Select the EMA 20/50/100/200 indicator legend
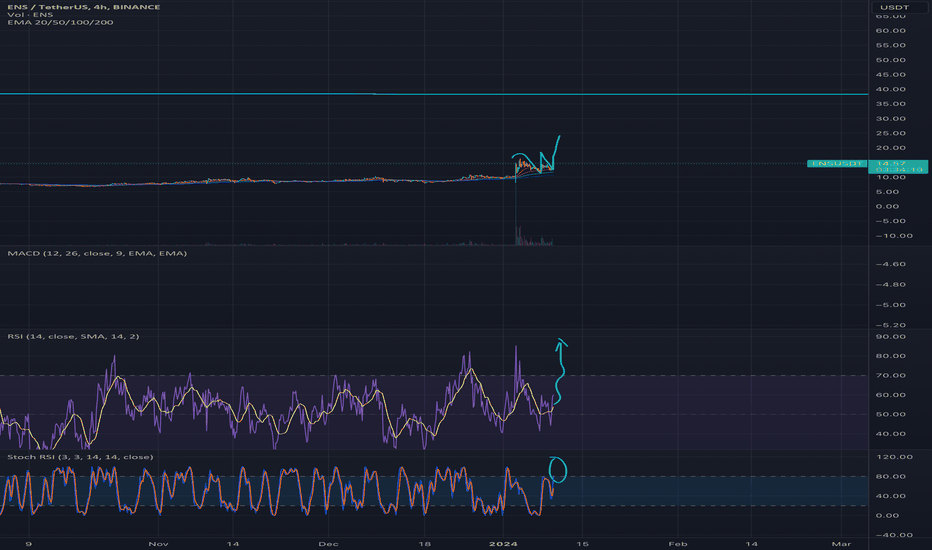Image resolution: width=932 pixels, height=550 pixels. pyautogui.click(x=60, y=23)
